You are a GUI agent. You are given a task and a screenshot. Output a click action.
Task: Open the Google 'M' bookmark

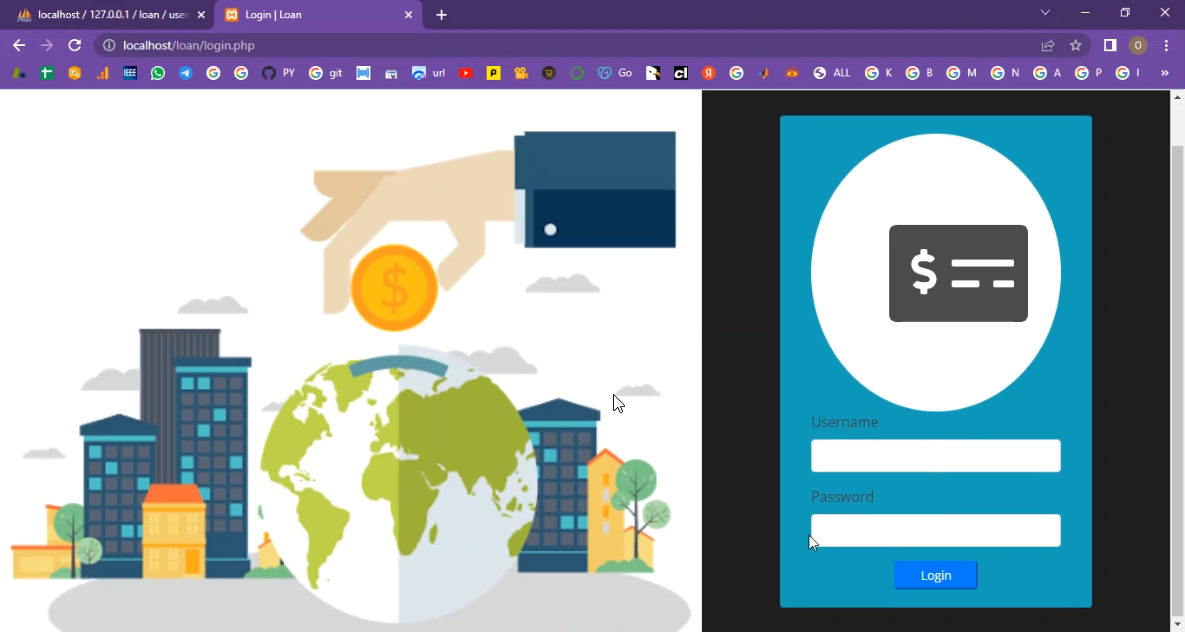(962, 73)
